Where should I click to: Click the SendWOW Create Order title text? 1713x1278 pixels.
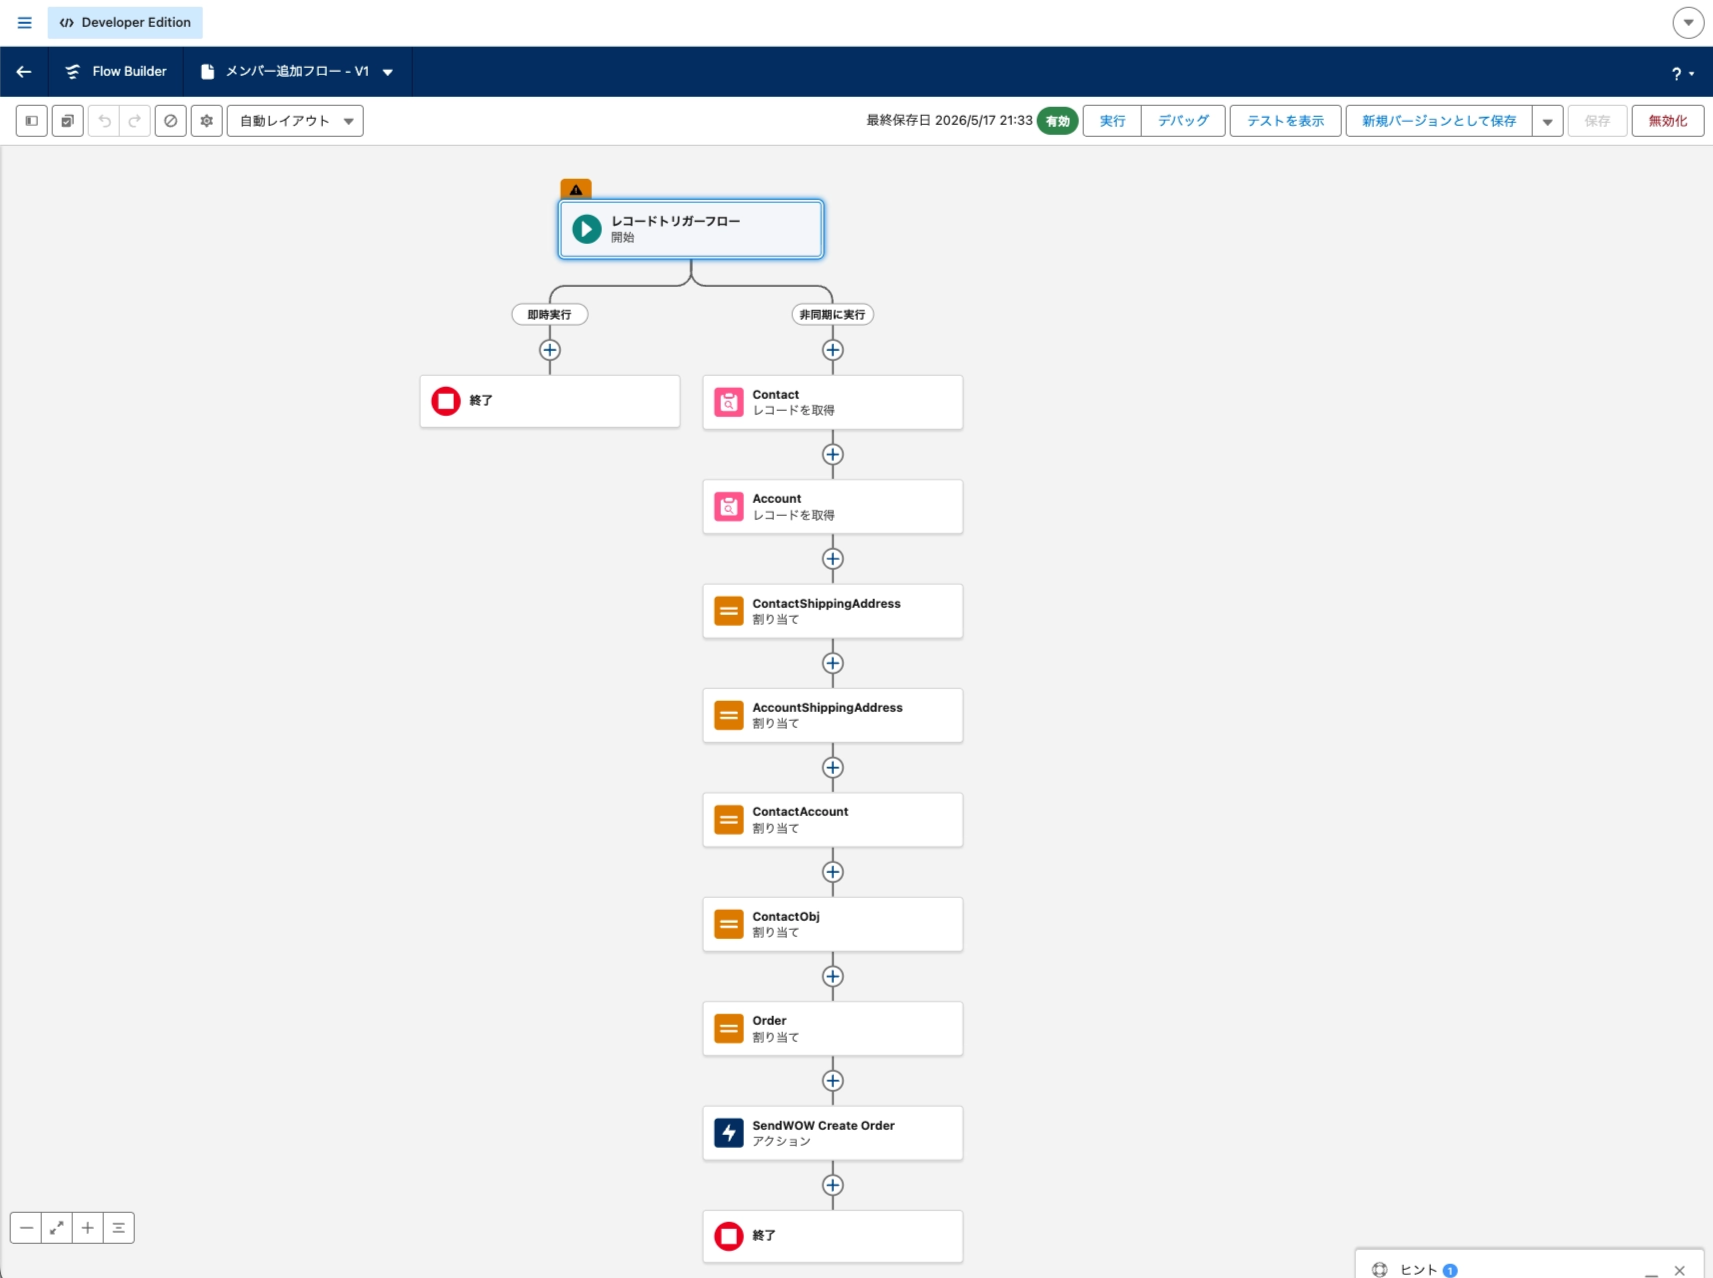tap(824, 1125)
